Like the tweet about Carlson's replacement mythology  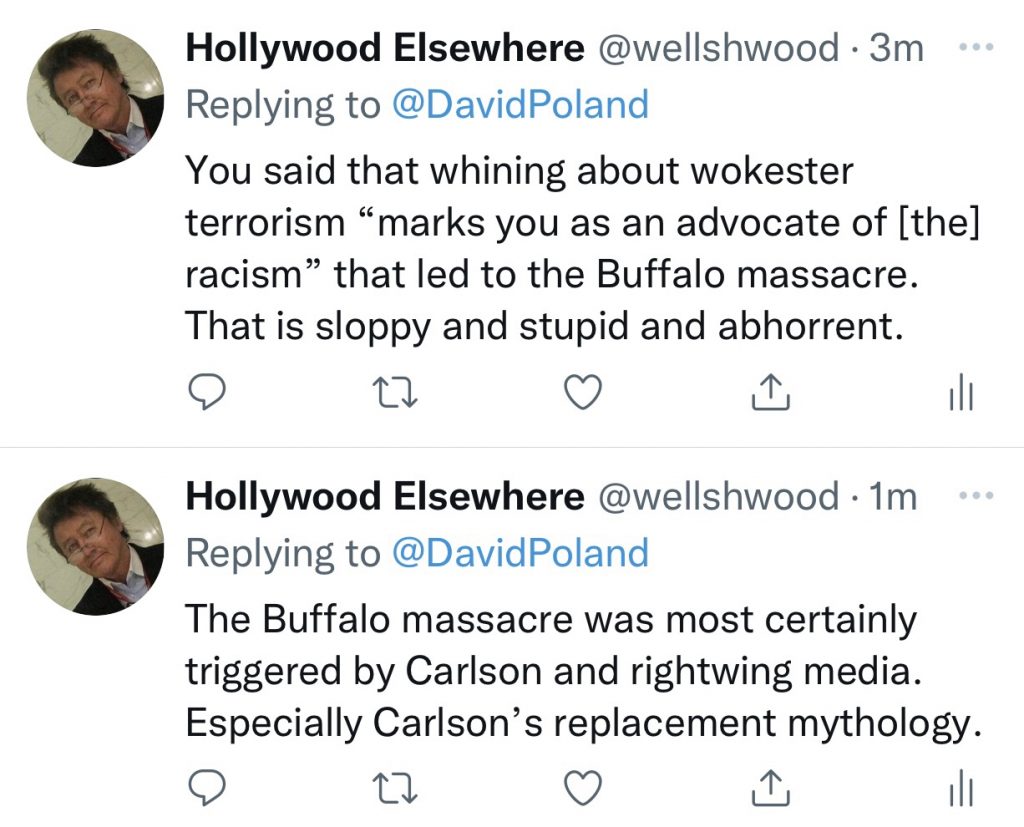click(583, 787)
